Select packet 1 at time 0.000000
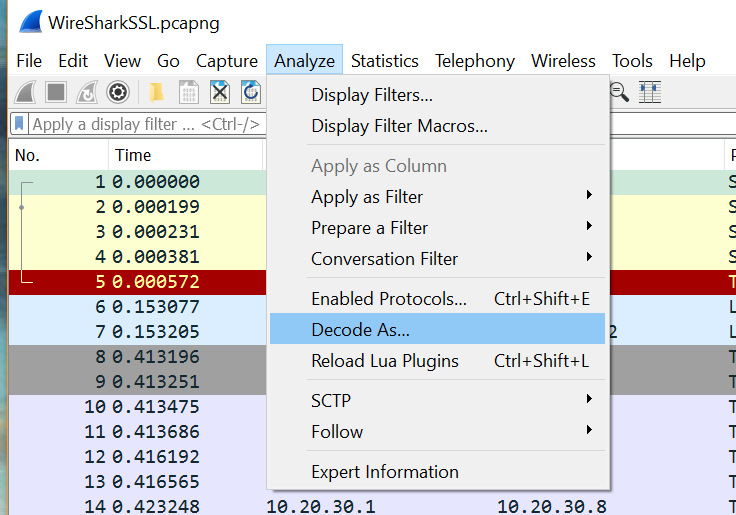The height and width of the screenshot is (515, 736). [138, 182]
